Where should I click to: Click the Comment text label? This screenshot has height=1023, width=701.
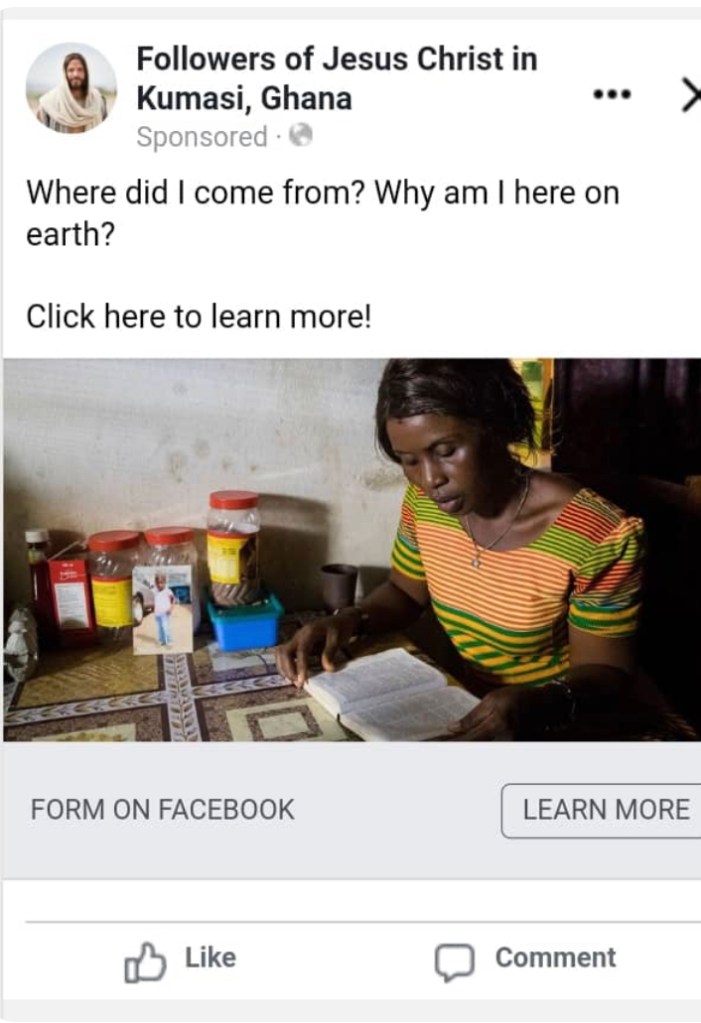[x=555, y=957]
